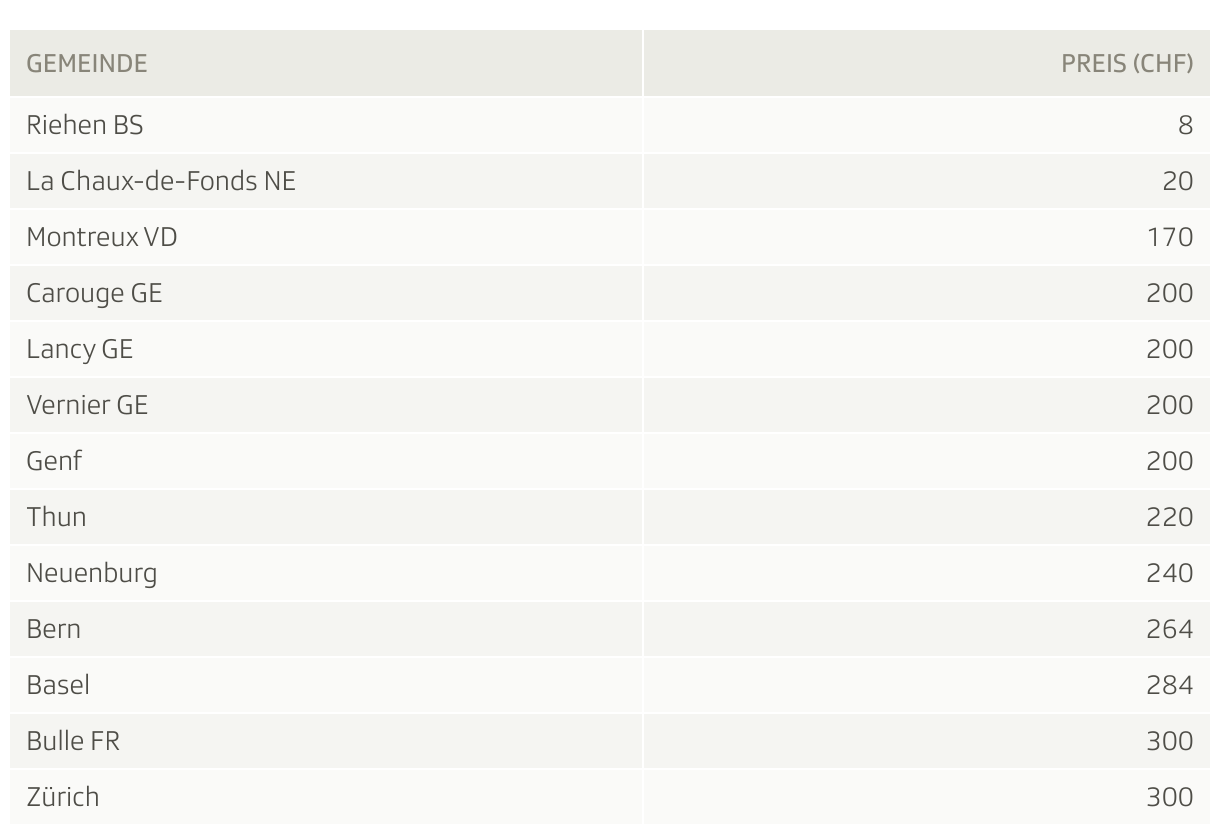Image resolution: width=1220 pixels, height=834 pixels.
Task: Select the price 284 for Basel
Action: click(x=1170, y=685)
